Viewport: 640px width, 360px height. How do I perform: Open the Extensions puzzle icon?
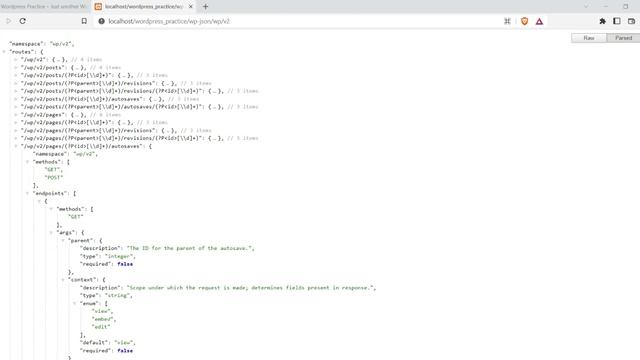click(x=602, y=21)
